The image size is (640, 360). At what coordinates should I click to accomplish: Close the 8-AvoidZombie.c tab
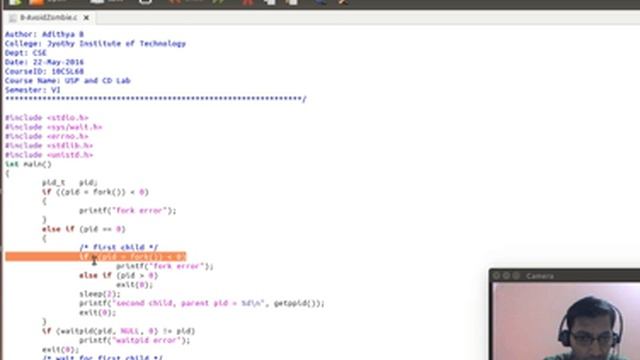tap(86, 18)
